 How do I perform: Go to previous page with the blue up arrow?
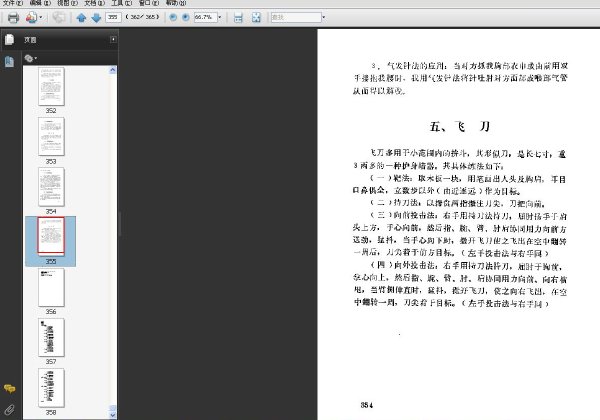[81, 18]
